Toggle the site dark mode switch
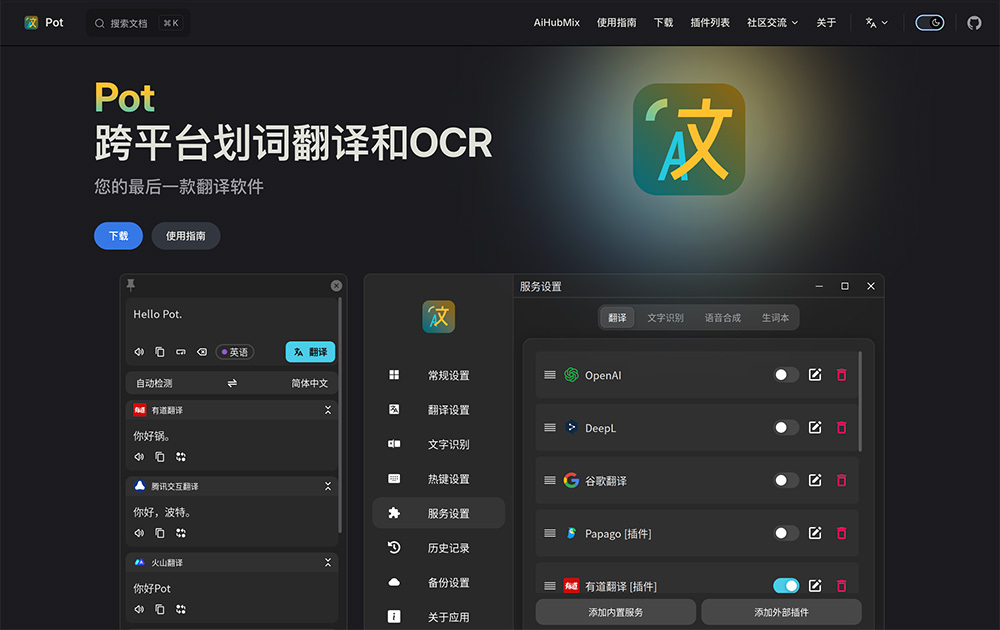Viewport: 1000px width, 630px height. (x=930, y=23)
